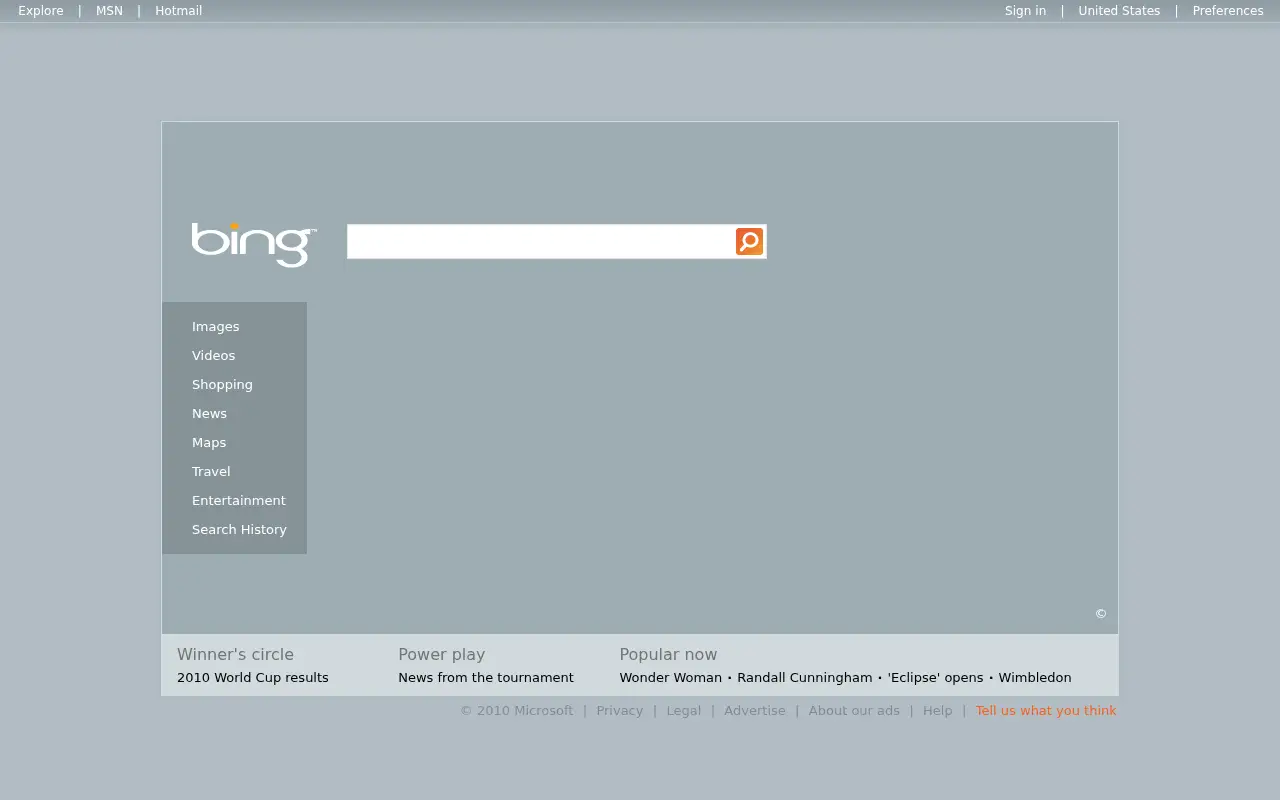Select Travel in the sidebar

point(211,471)
